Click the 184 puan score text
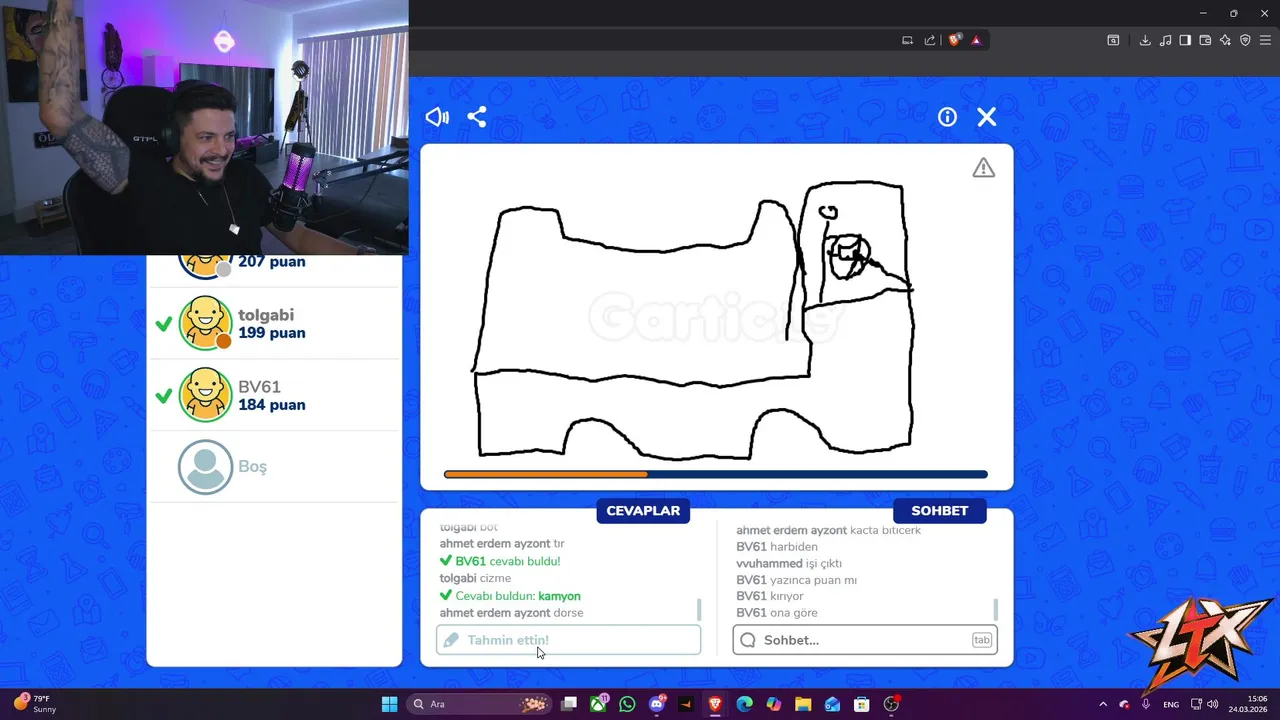Viewport: 1280px width, 720px height. pos(272,405)
